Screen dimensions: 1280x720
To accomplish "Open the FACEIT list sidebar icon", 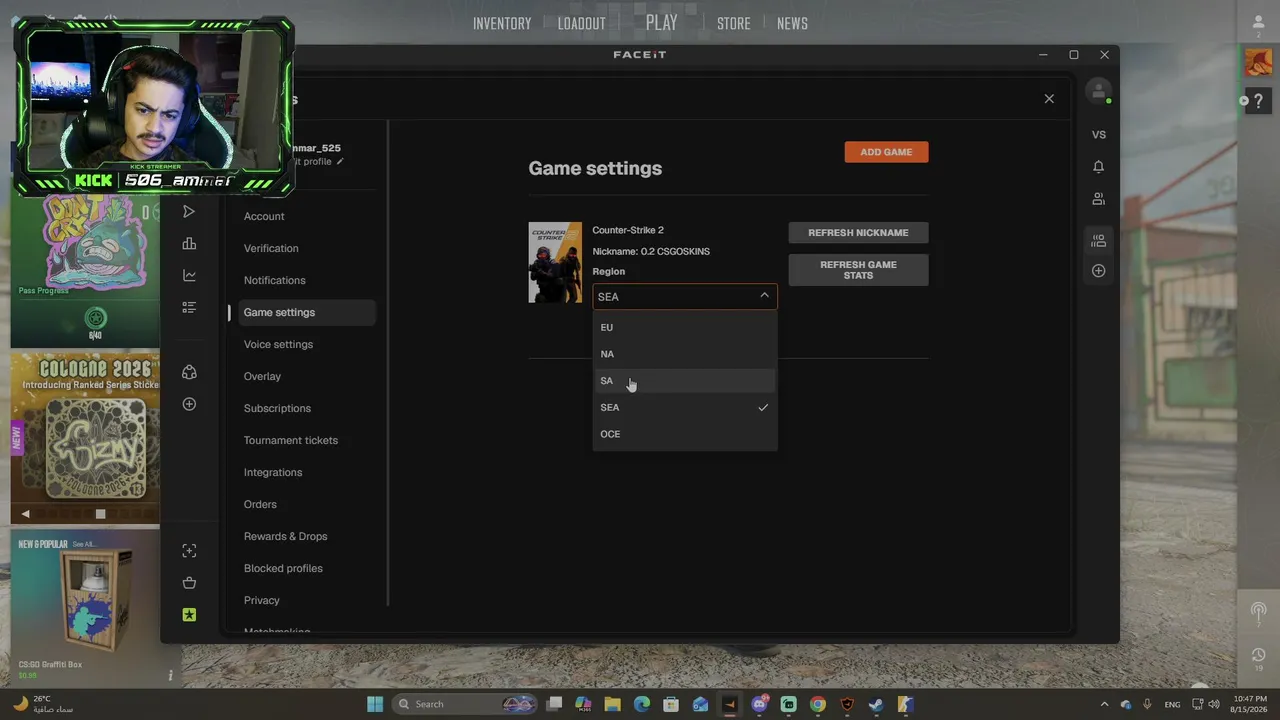I will click(189, 308).
